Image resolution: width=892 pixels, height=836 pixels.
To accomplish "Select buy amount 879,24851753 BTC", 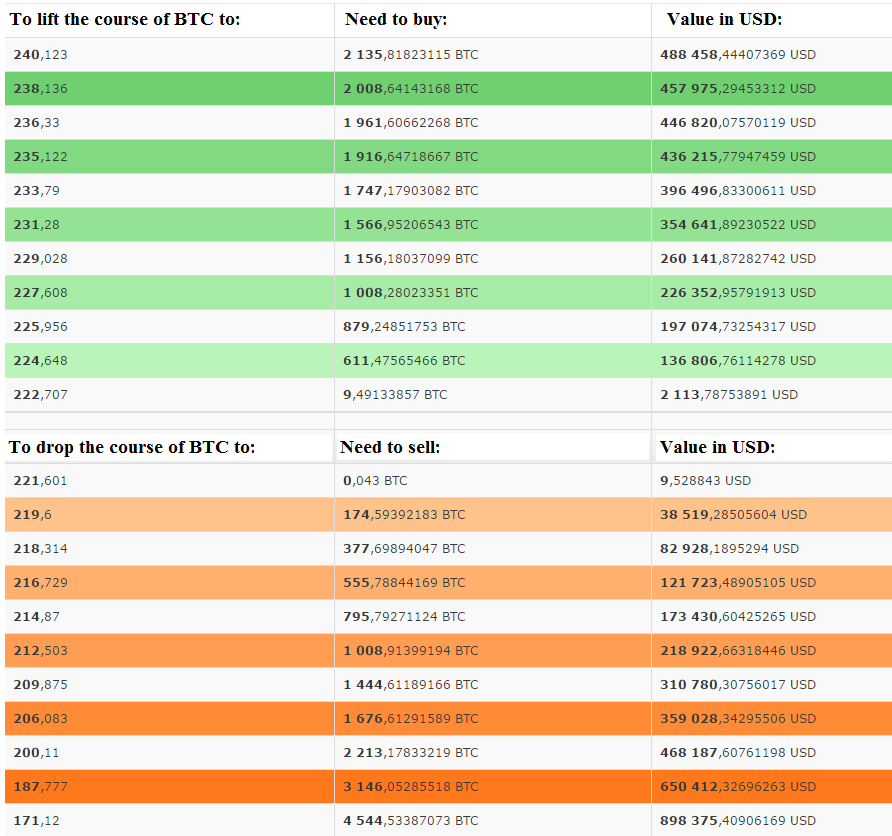I will (404, 327).
